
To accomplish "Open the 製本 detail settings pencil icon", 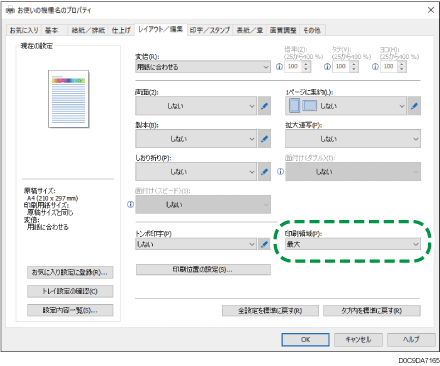I will point(264,139).
